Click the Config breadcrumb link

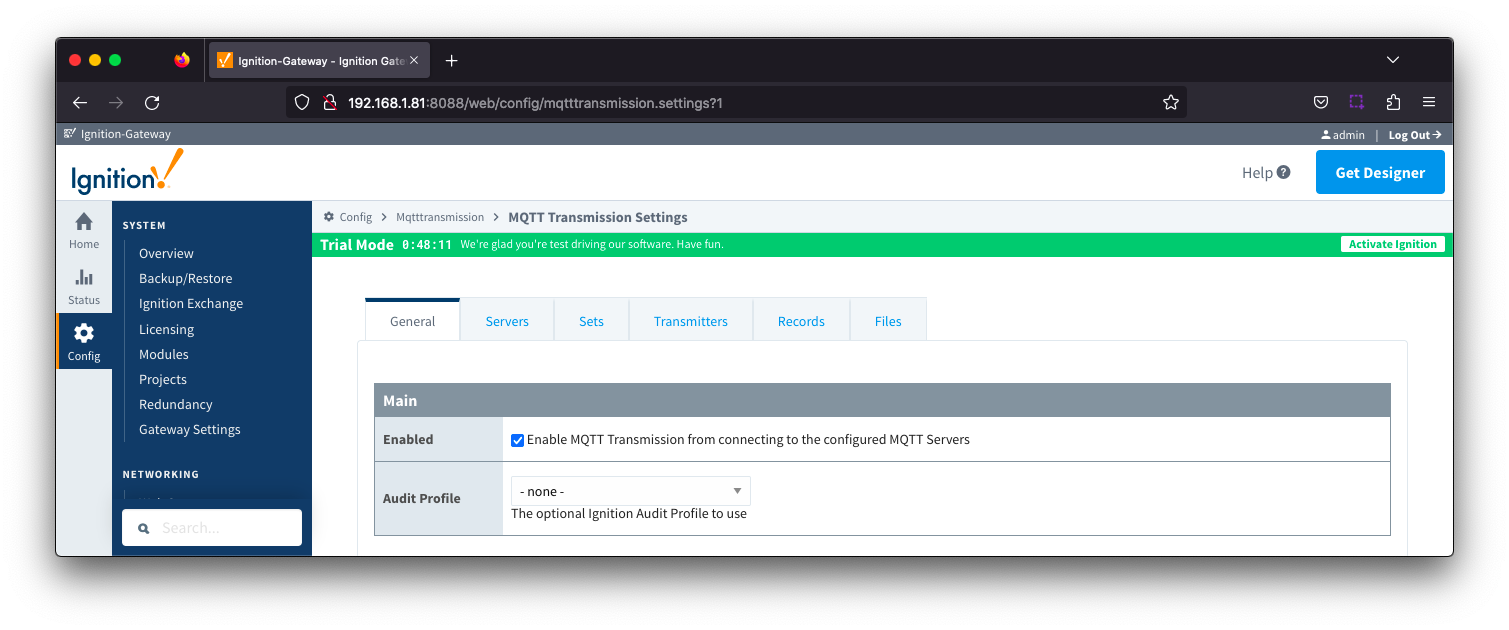(x=355, y=217)
